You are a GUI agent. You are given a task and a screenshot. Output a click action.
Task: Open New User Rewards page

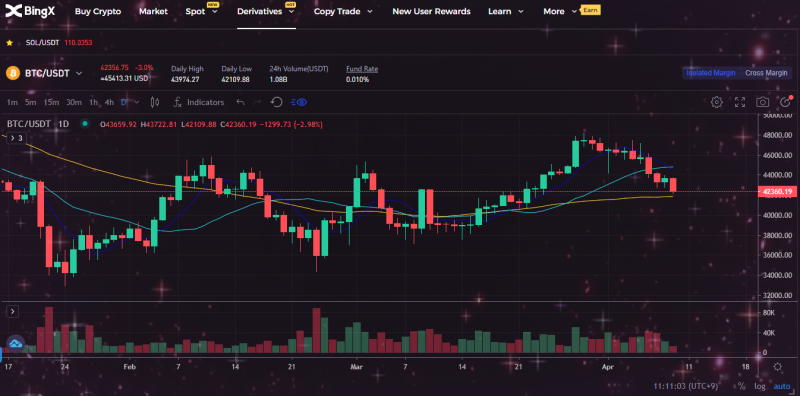pos(431,11)
